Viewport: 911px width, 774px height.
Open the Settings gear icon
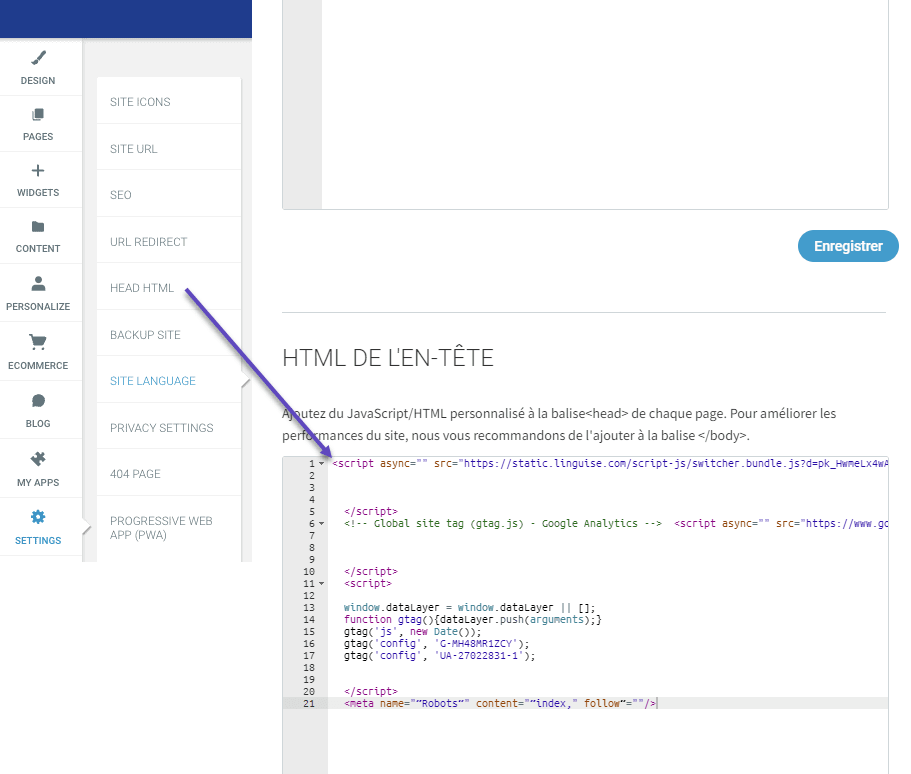coord(38,517)
